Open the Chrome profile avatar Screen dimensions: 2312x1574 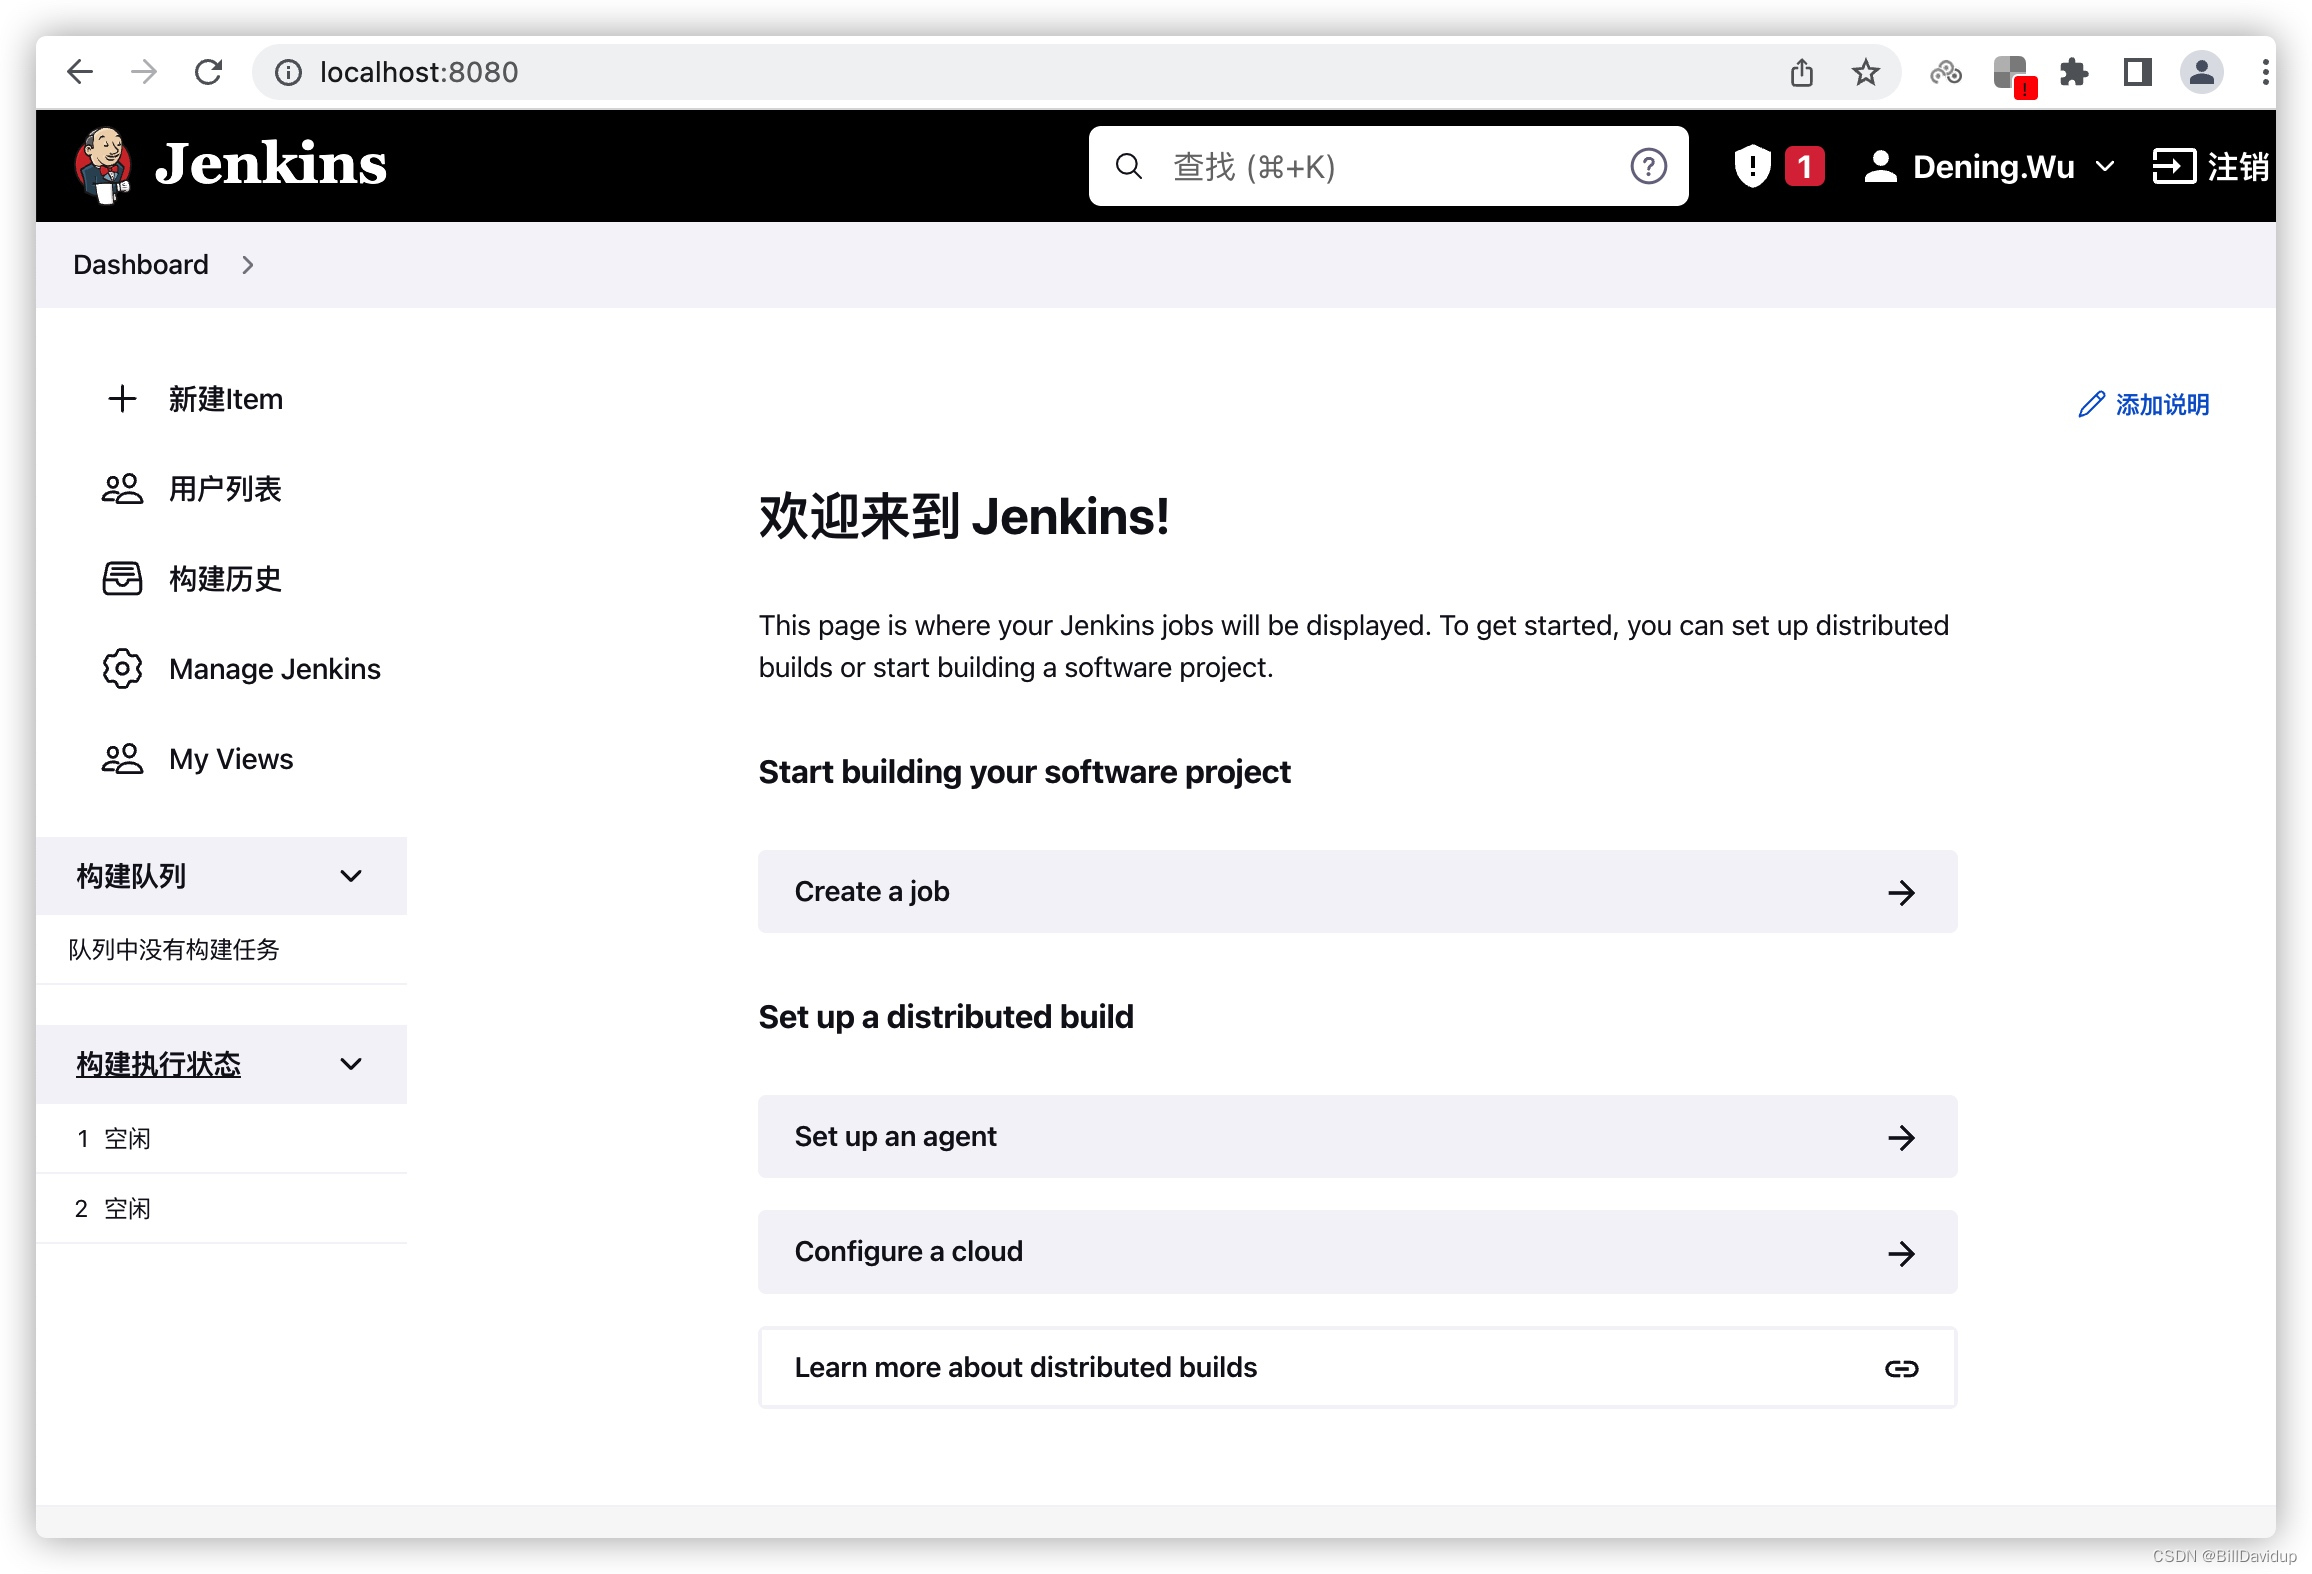[x=2201, y=72]
